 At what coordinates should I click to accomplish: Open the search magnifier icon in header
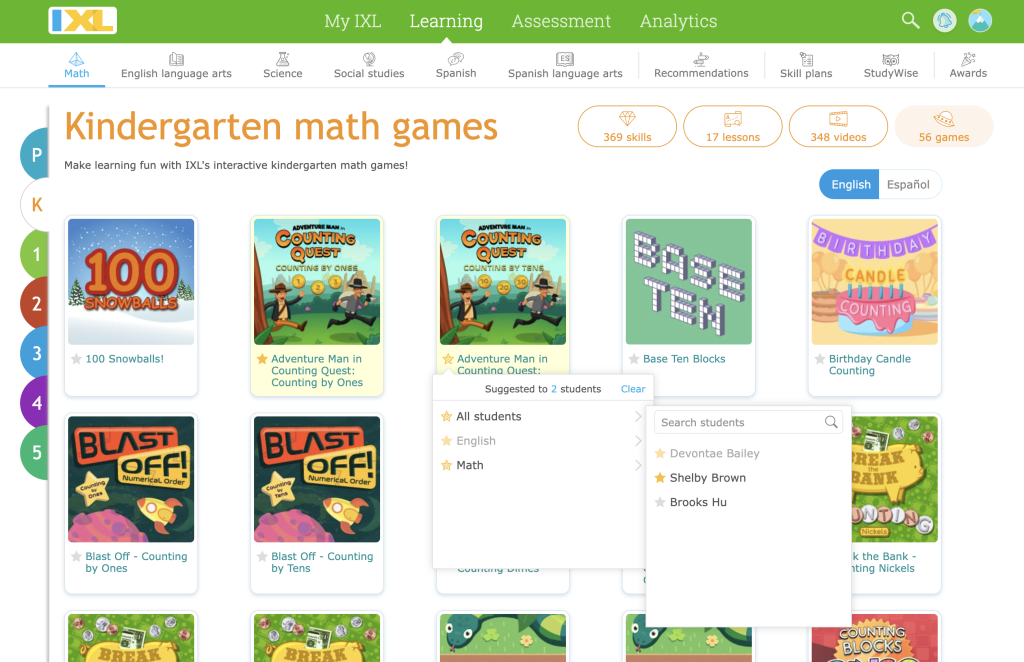910,20
